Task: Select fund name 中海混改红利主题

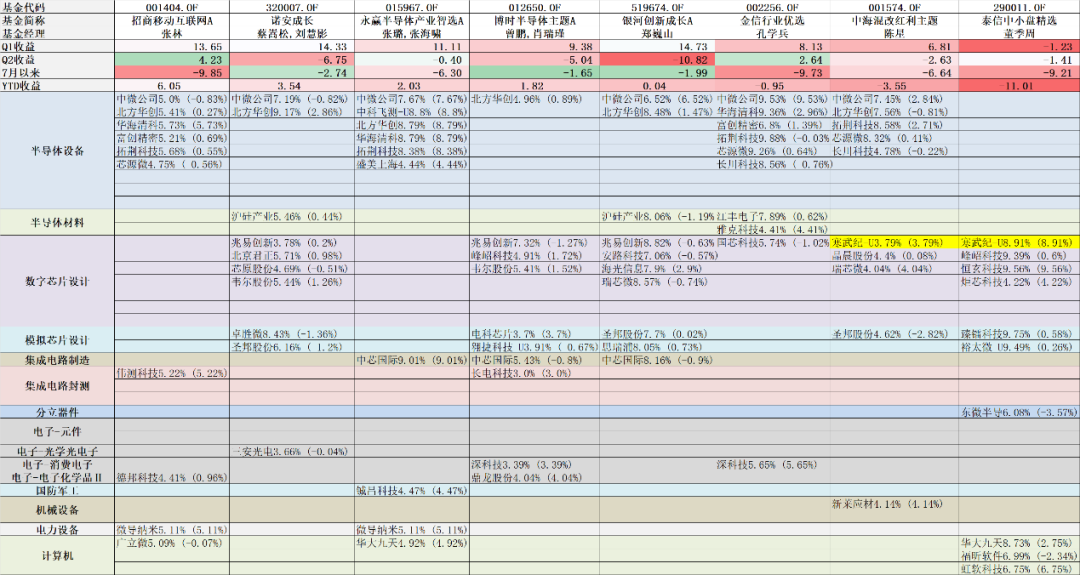Action: [x=895, y=21]
